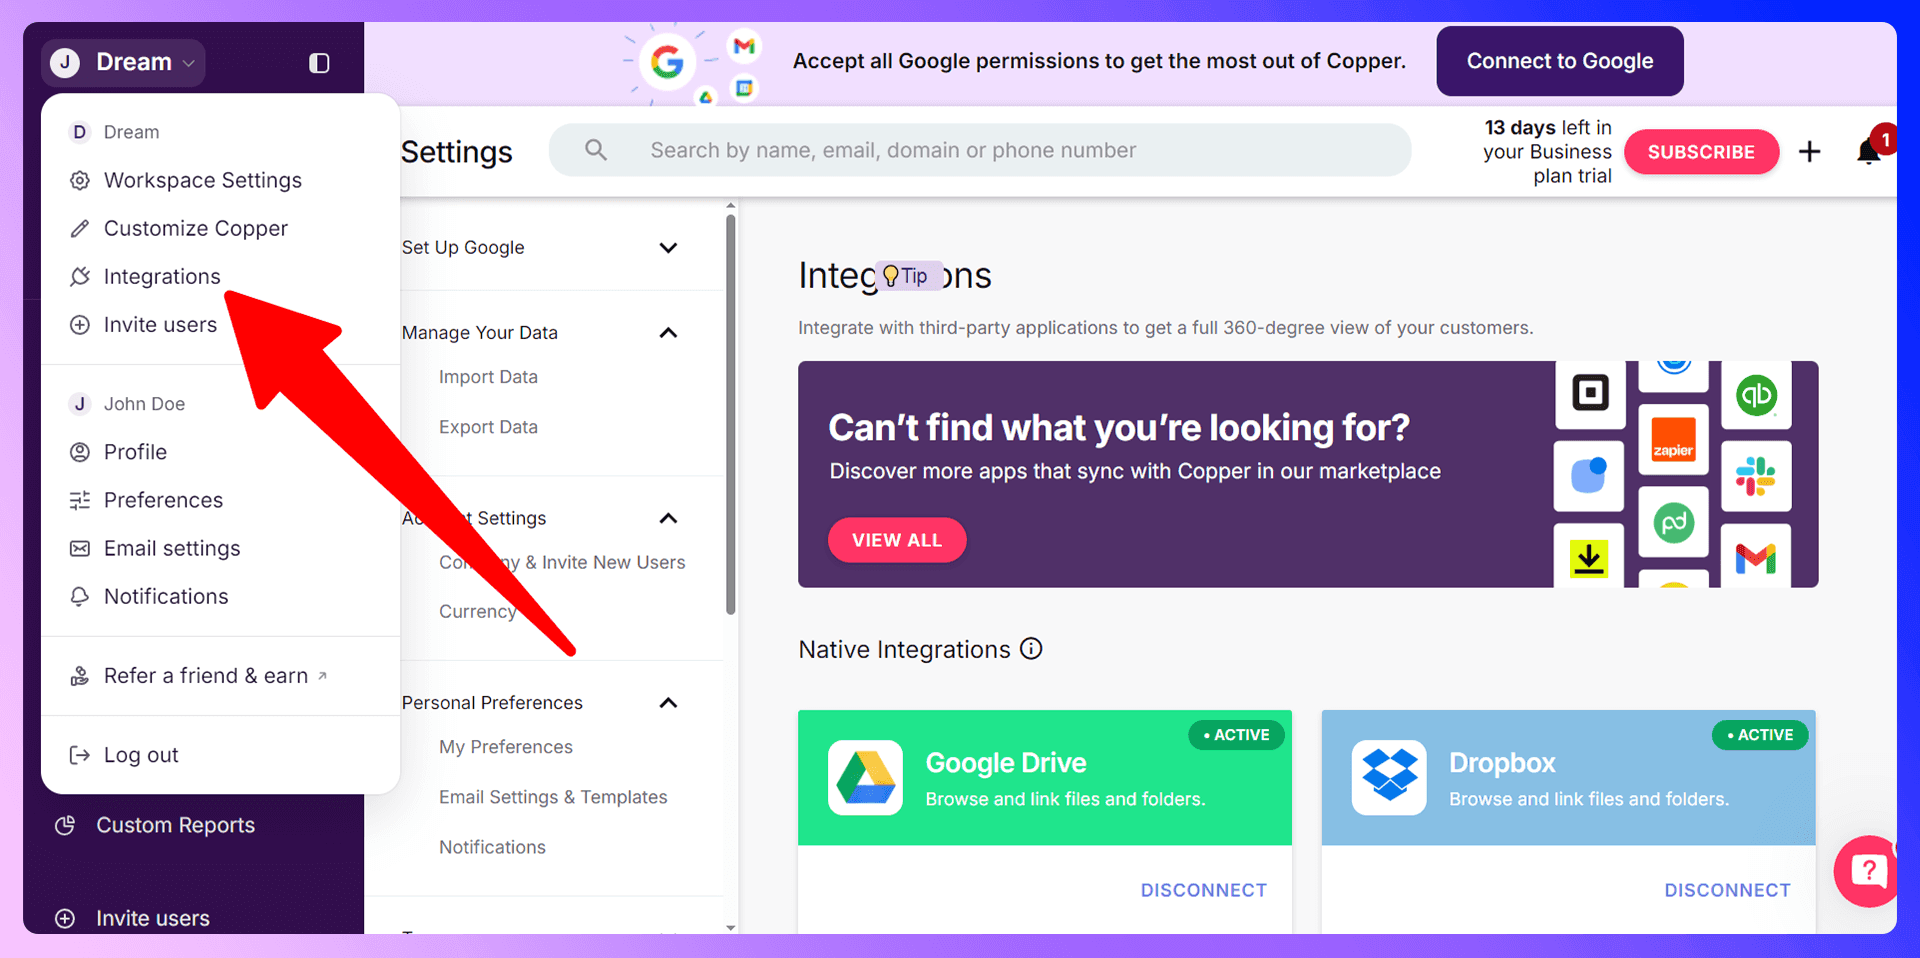Open Email Settings & Templates
The height and width of the screenshot is (958, 1920).
[553, 797]
